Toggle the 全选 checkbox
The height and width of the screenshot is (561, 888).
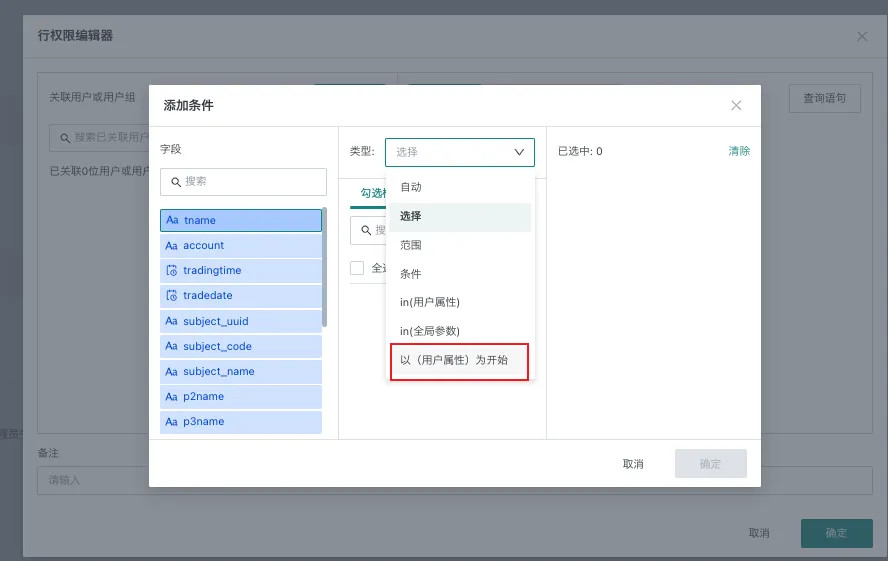pyautogui.click(x=357, y=268)
